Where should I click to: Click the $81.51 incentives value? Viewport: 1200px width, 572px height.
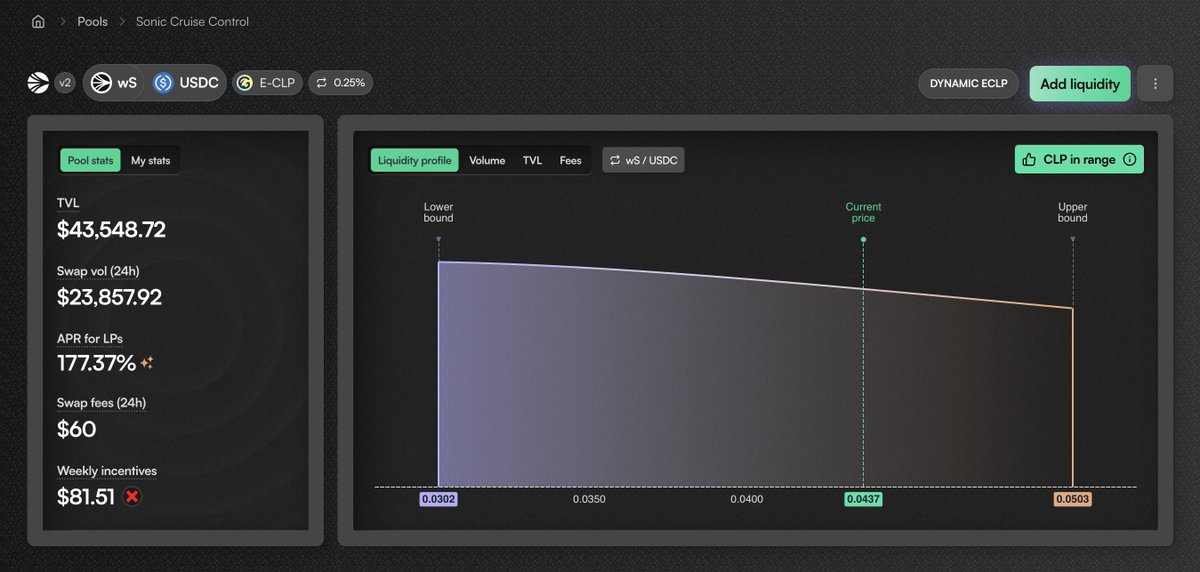[86, 497]
